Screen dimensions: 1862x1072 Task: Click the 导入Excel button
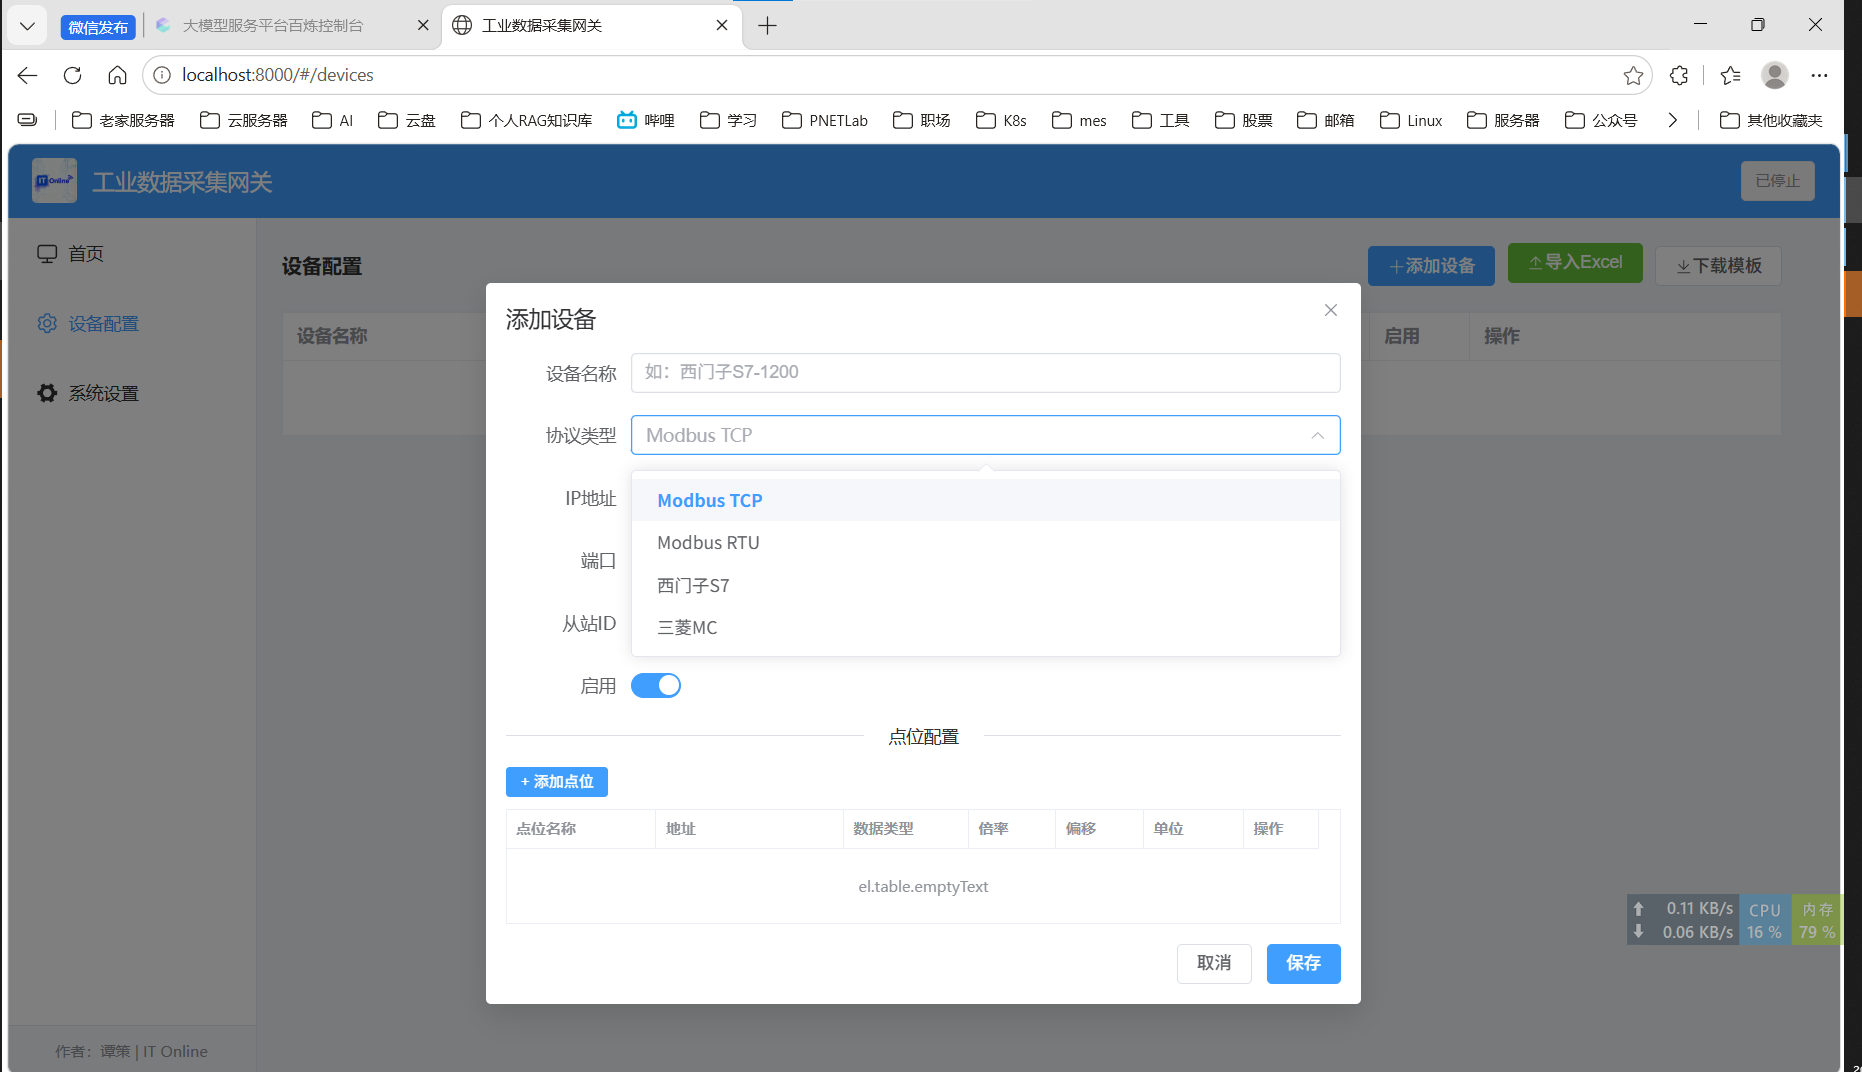coord(1575,262)
